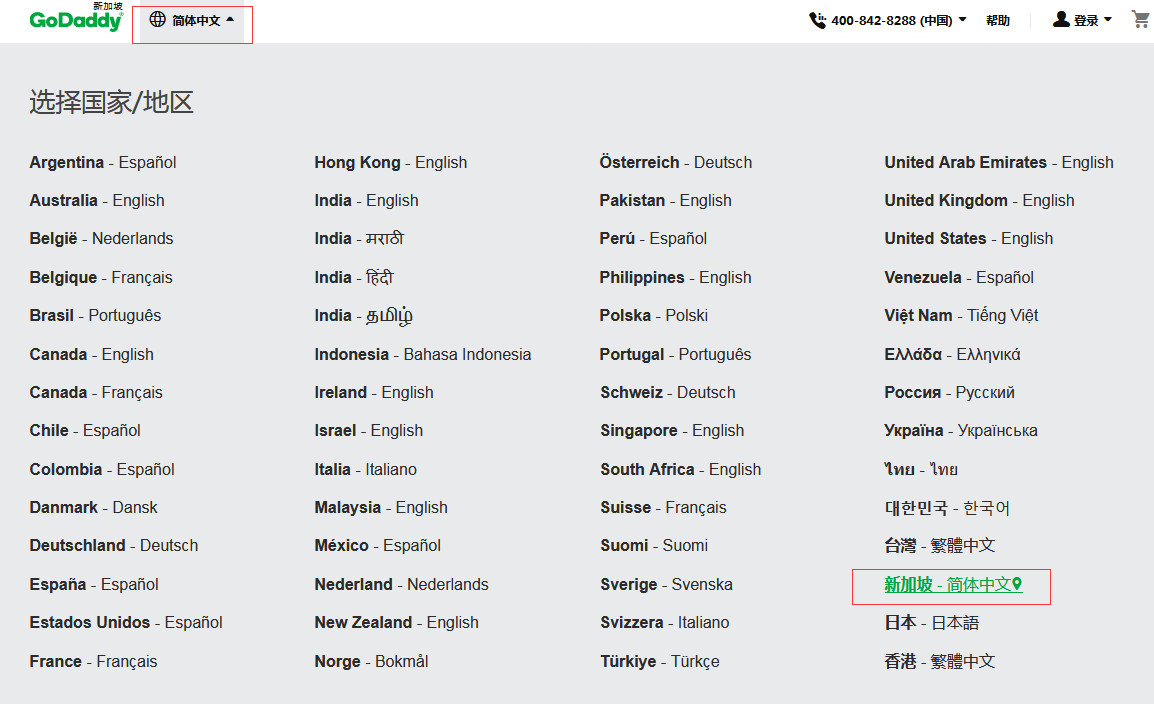This screenshot has height=704, width=1154.
Task: Click the user account icon
Action: [x=1061, y=19]
